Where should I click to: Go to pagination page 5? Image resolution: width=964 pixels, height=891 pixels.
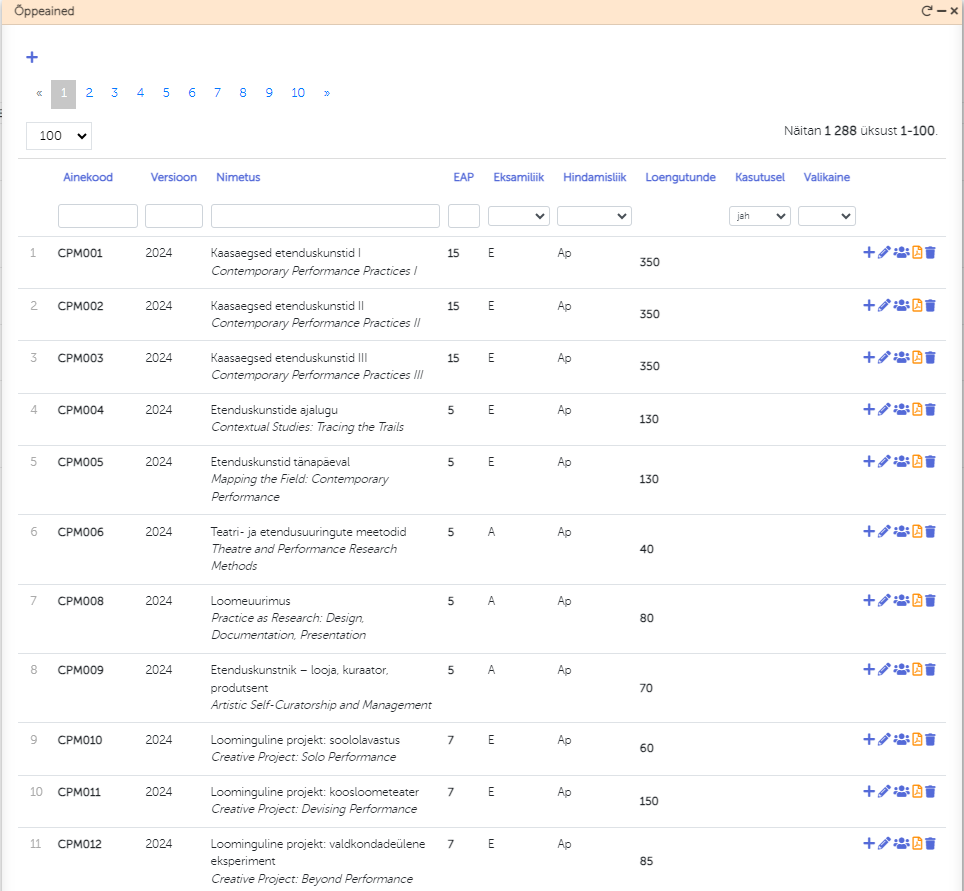point(166,93)
